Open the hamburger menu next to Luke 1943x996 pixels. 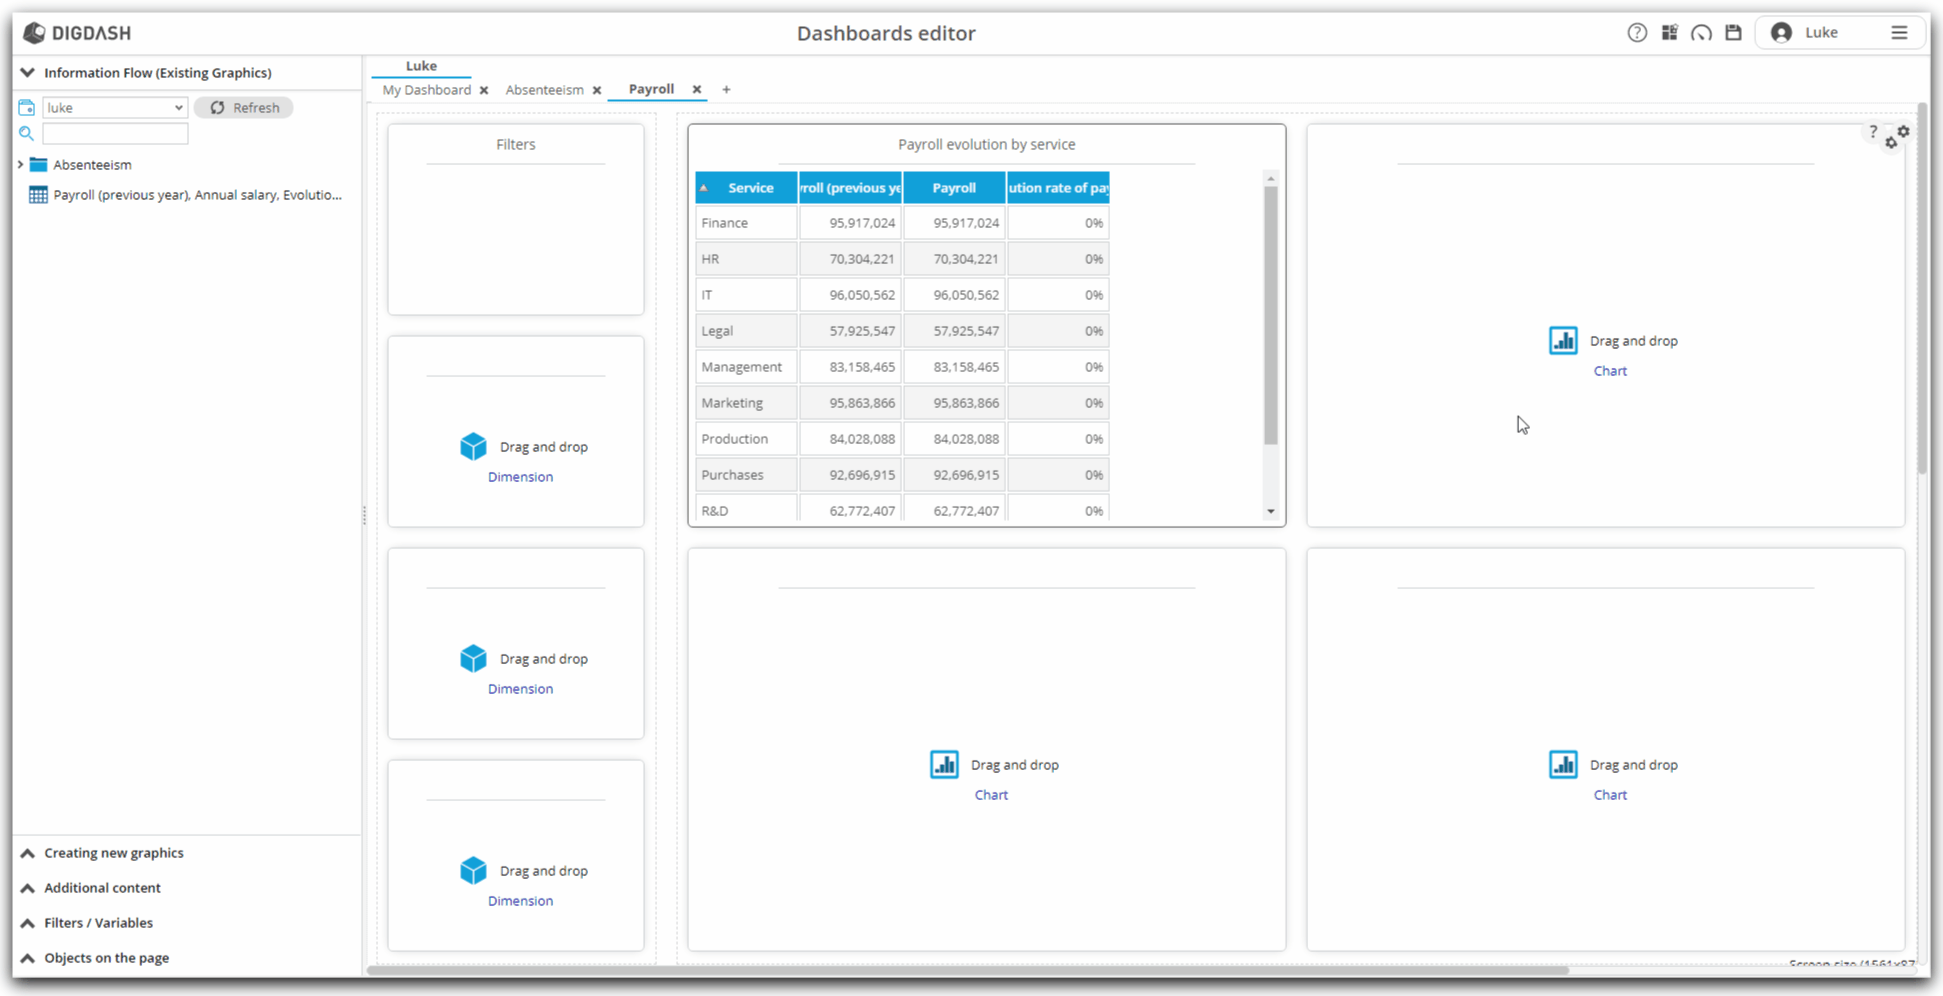[x=1899, y=33]
